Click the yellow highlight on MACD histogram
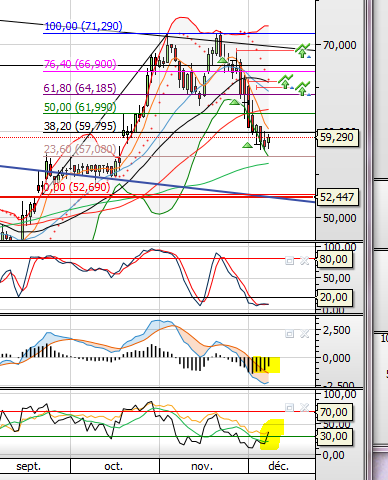Screen dimensions: 388x480 [x=266, y=365]
